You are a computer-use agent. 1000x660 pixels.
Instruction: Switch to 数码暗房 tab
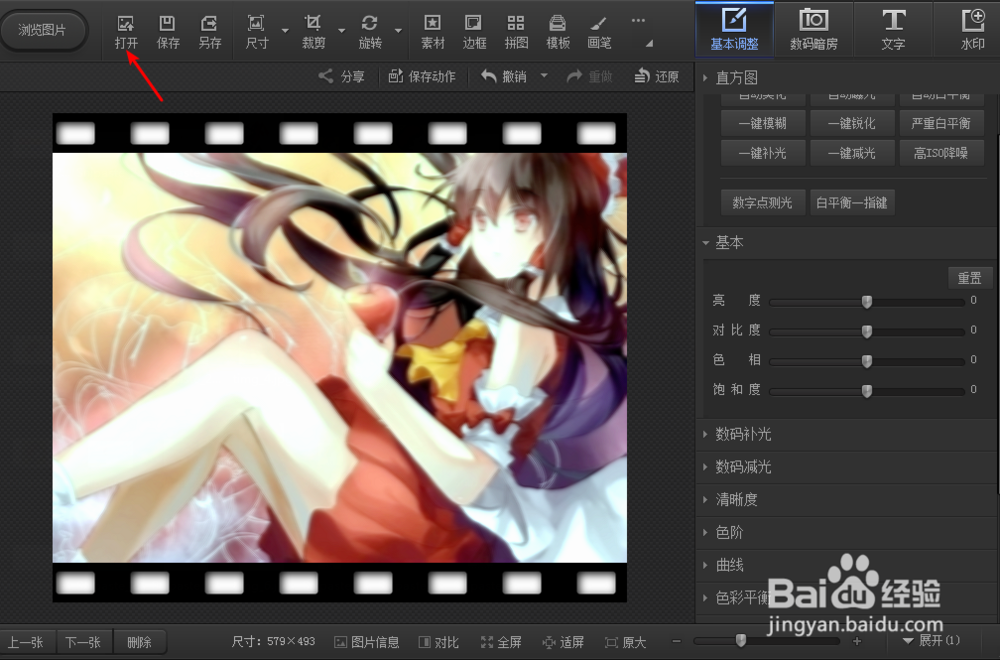[x=814, y=29]
